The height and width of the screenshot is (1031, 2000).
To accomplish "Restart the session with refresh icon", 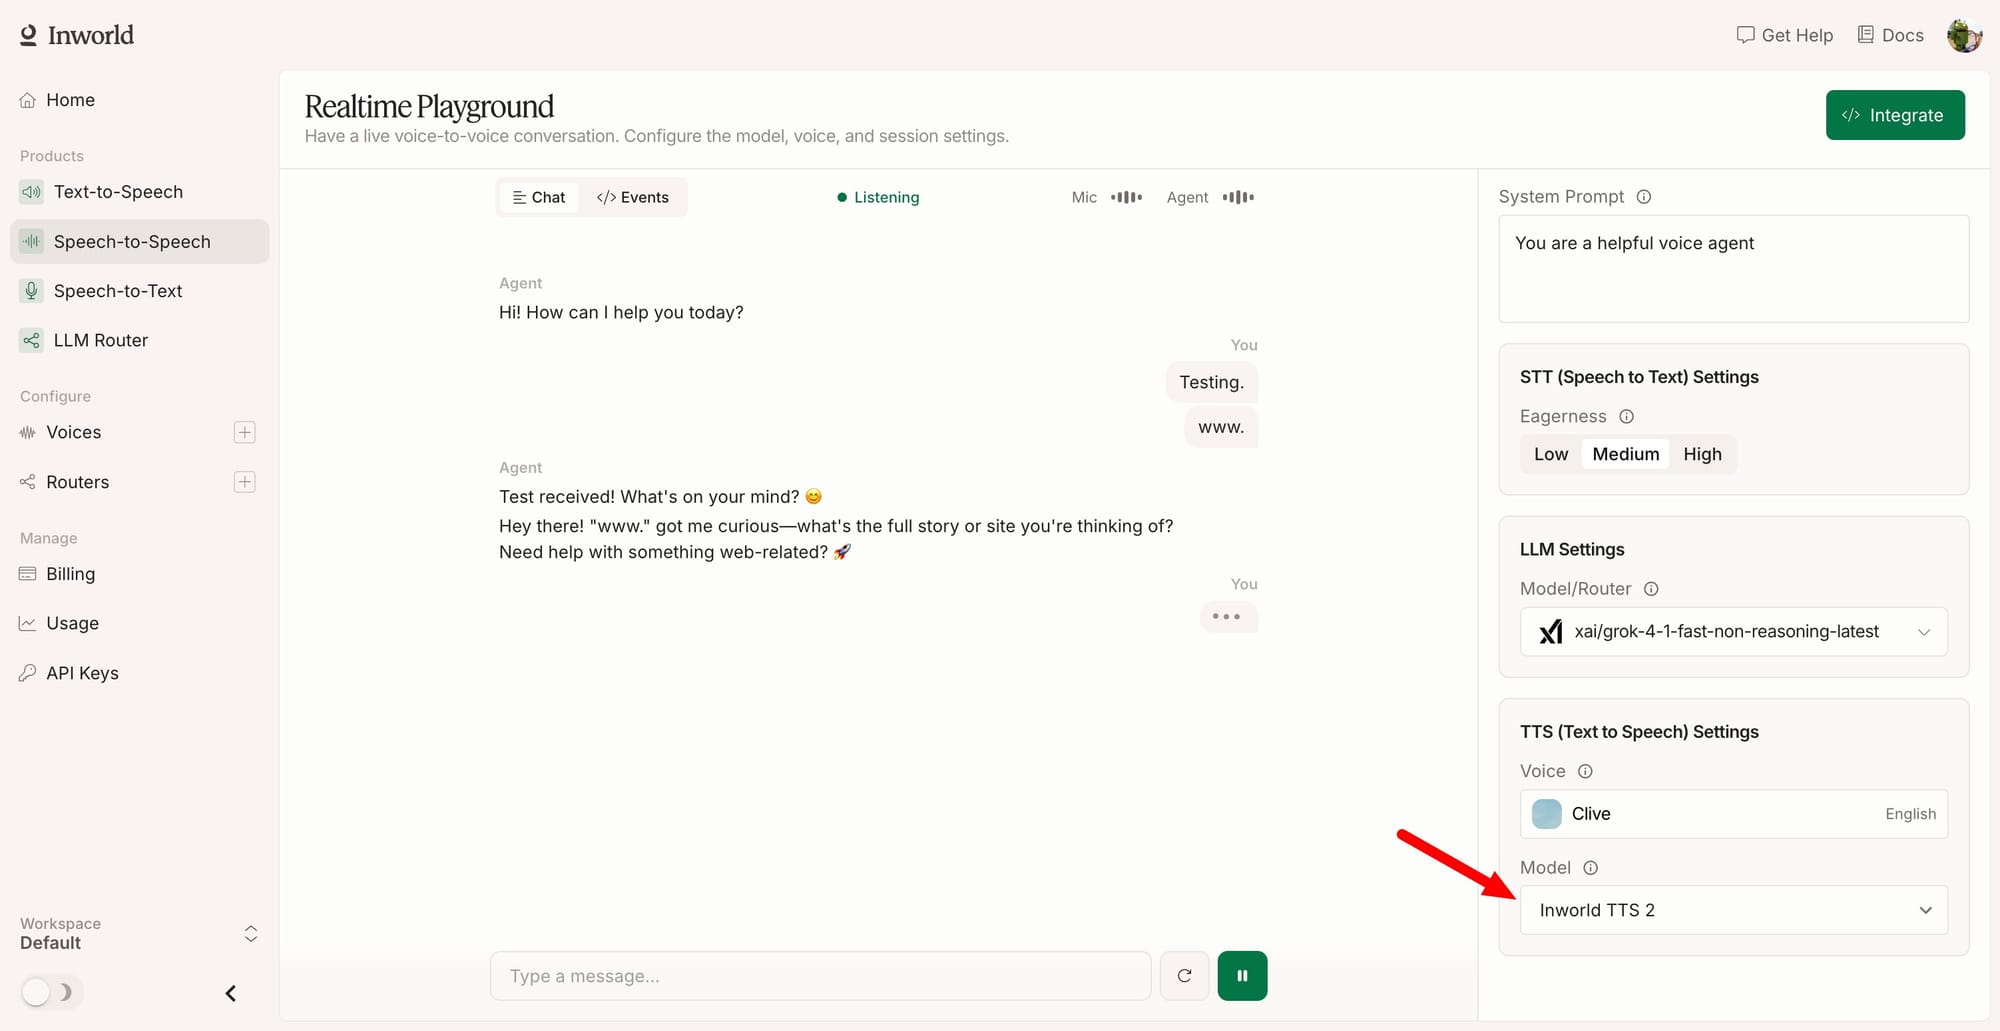I will (1185, 976).
